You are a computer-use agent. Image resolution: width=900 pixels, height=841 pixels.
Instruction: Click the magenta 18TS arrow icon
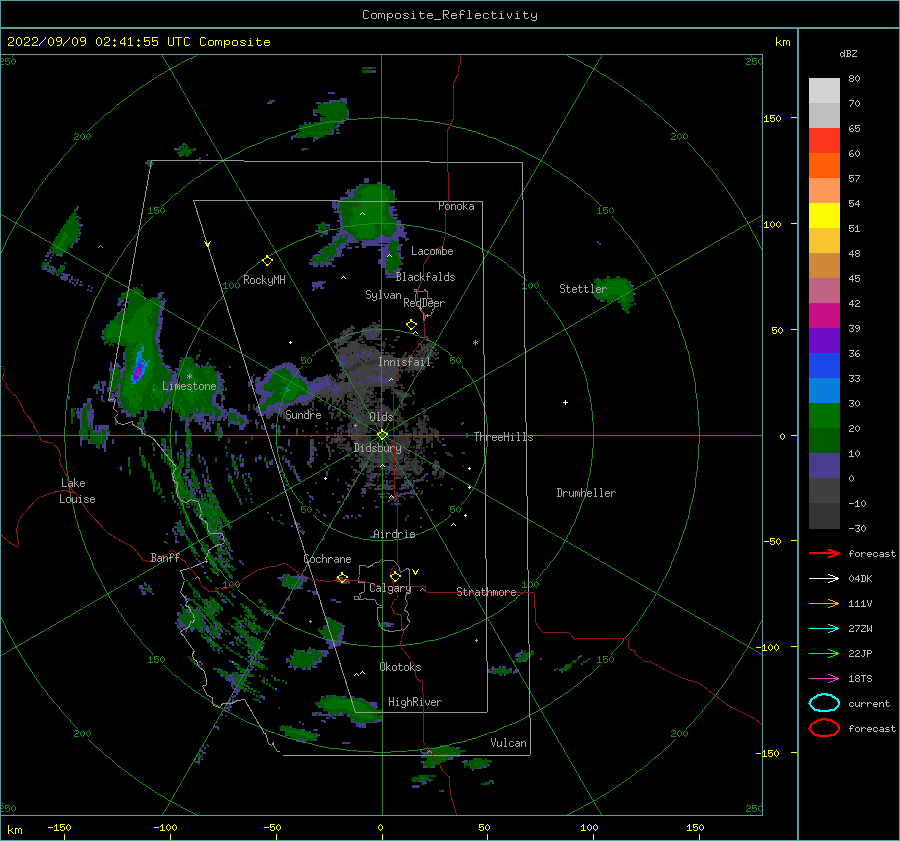click(824, 679)
